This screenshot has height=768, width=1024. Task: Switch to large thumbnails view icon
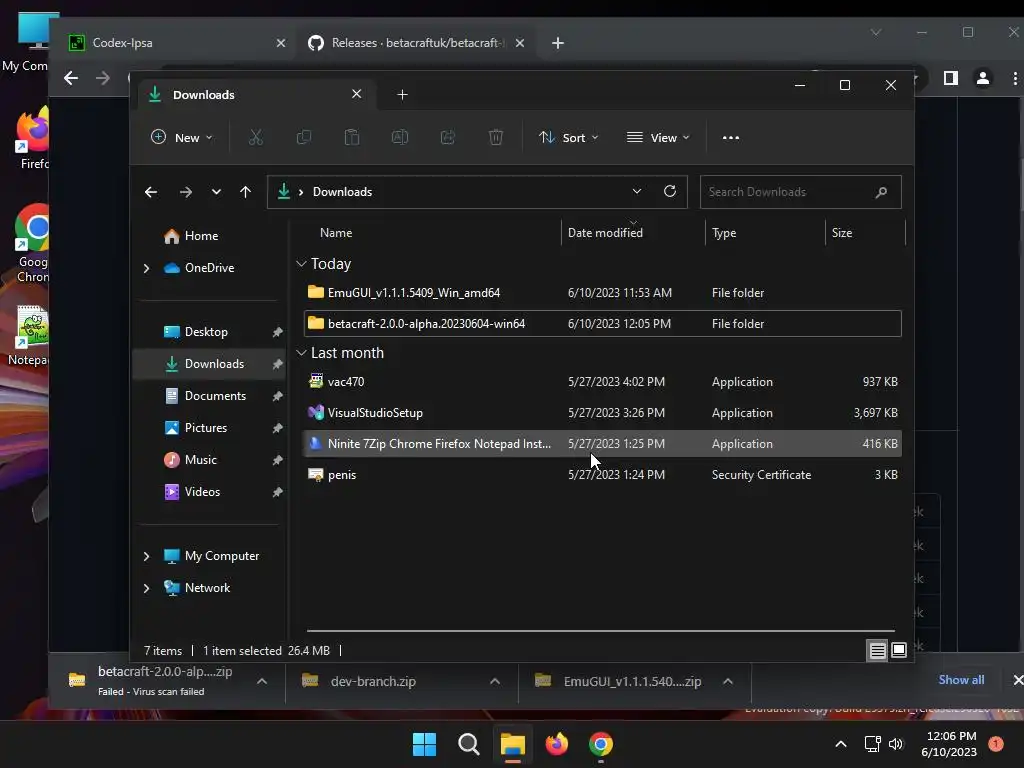coord(899,650)
